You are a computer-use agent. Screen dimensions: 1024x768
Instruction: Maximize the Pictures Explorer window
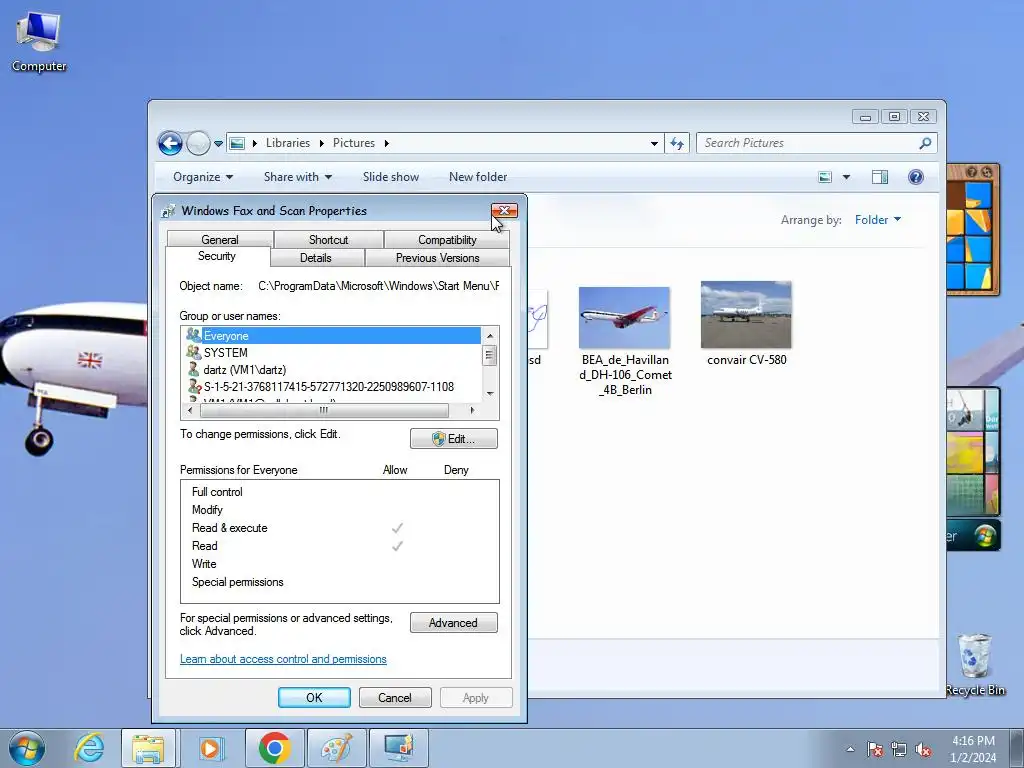894,117
